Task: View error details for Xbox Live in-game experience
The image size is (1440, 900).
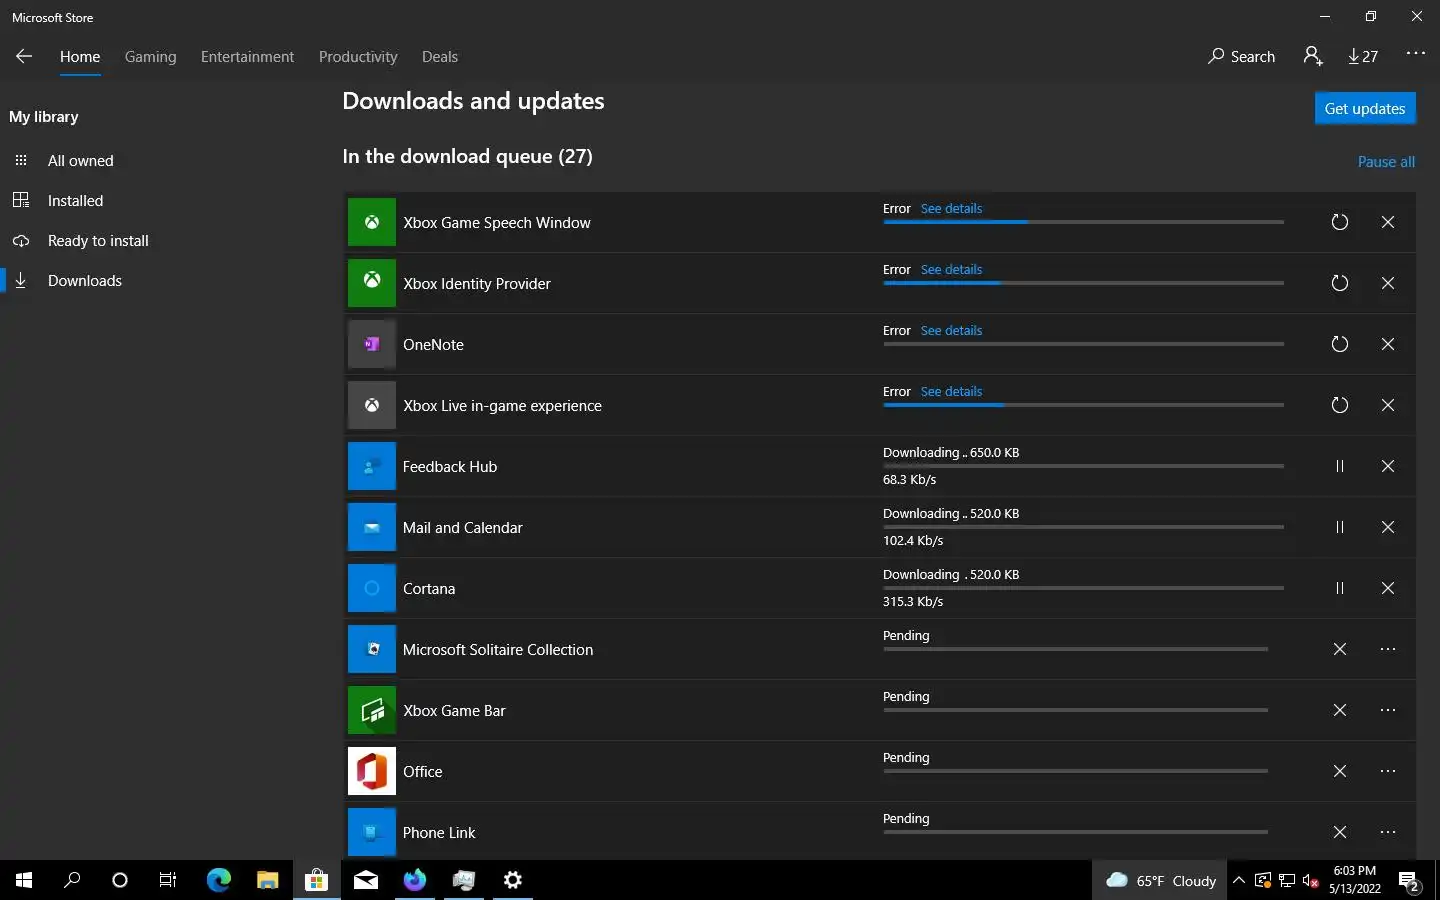Action: 951,391
